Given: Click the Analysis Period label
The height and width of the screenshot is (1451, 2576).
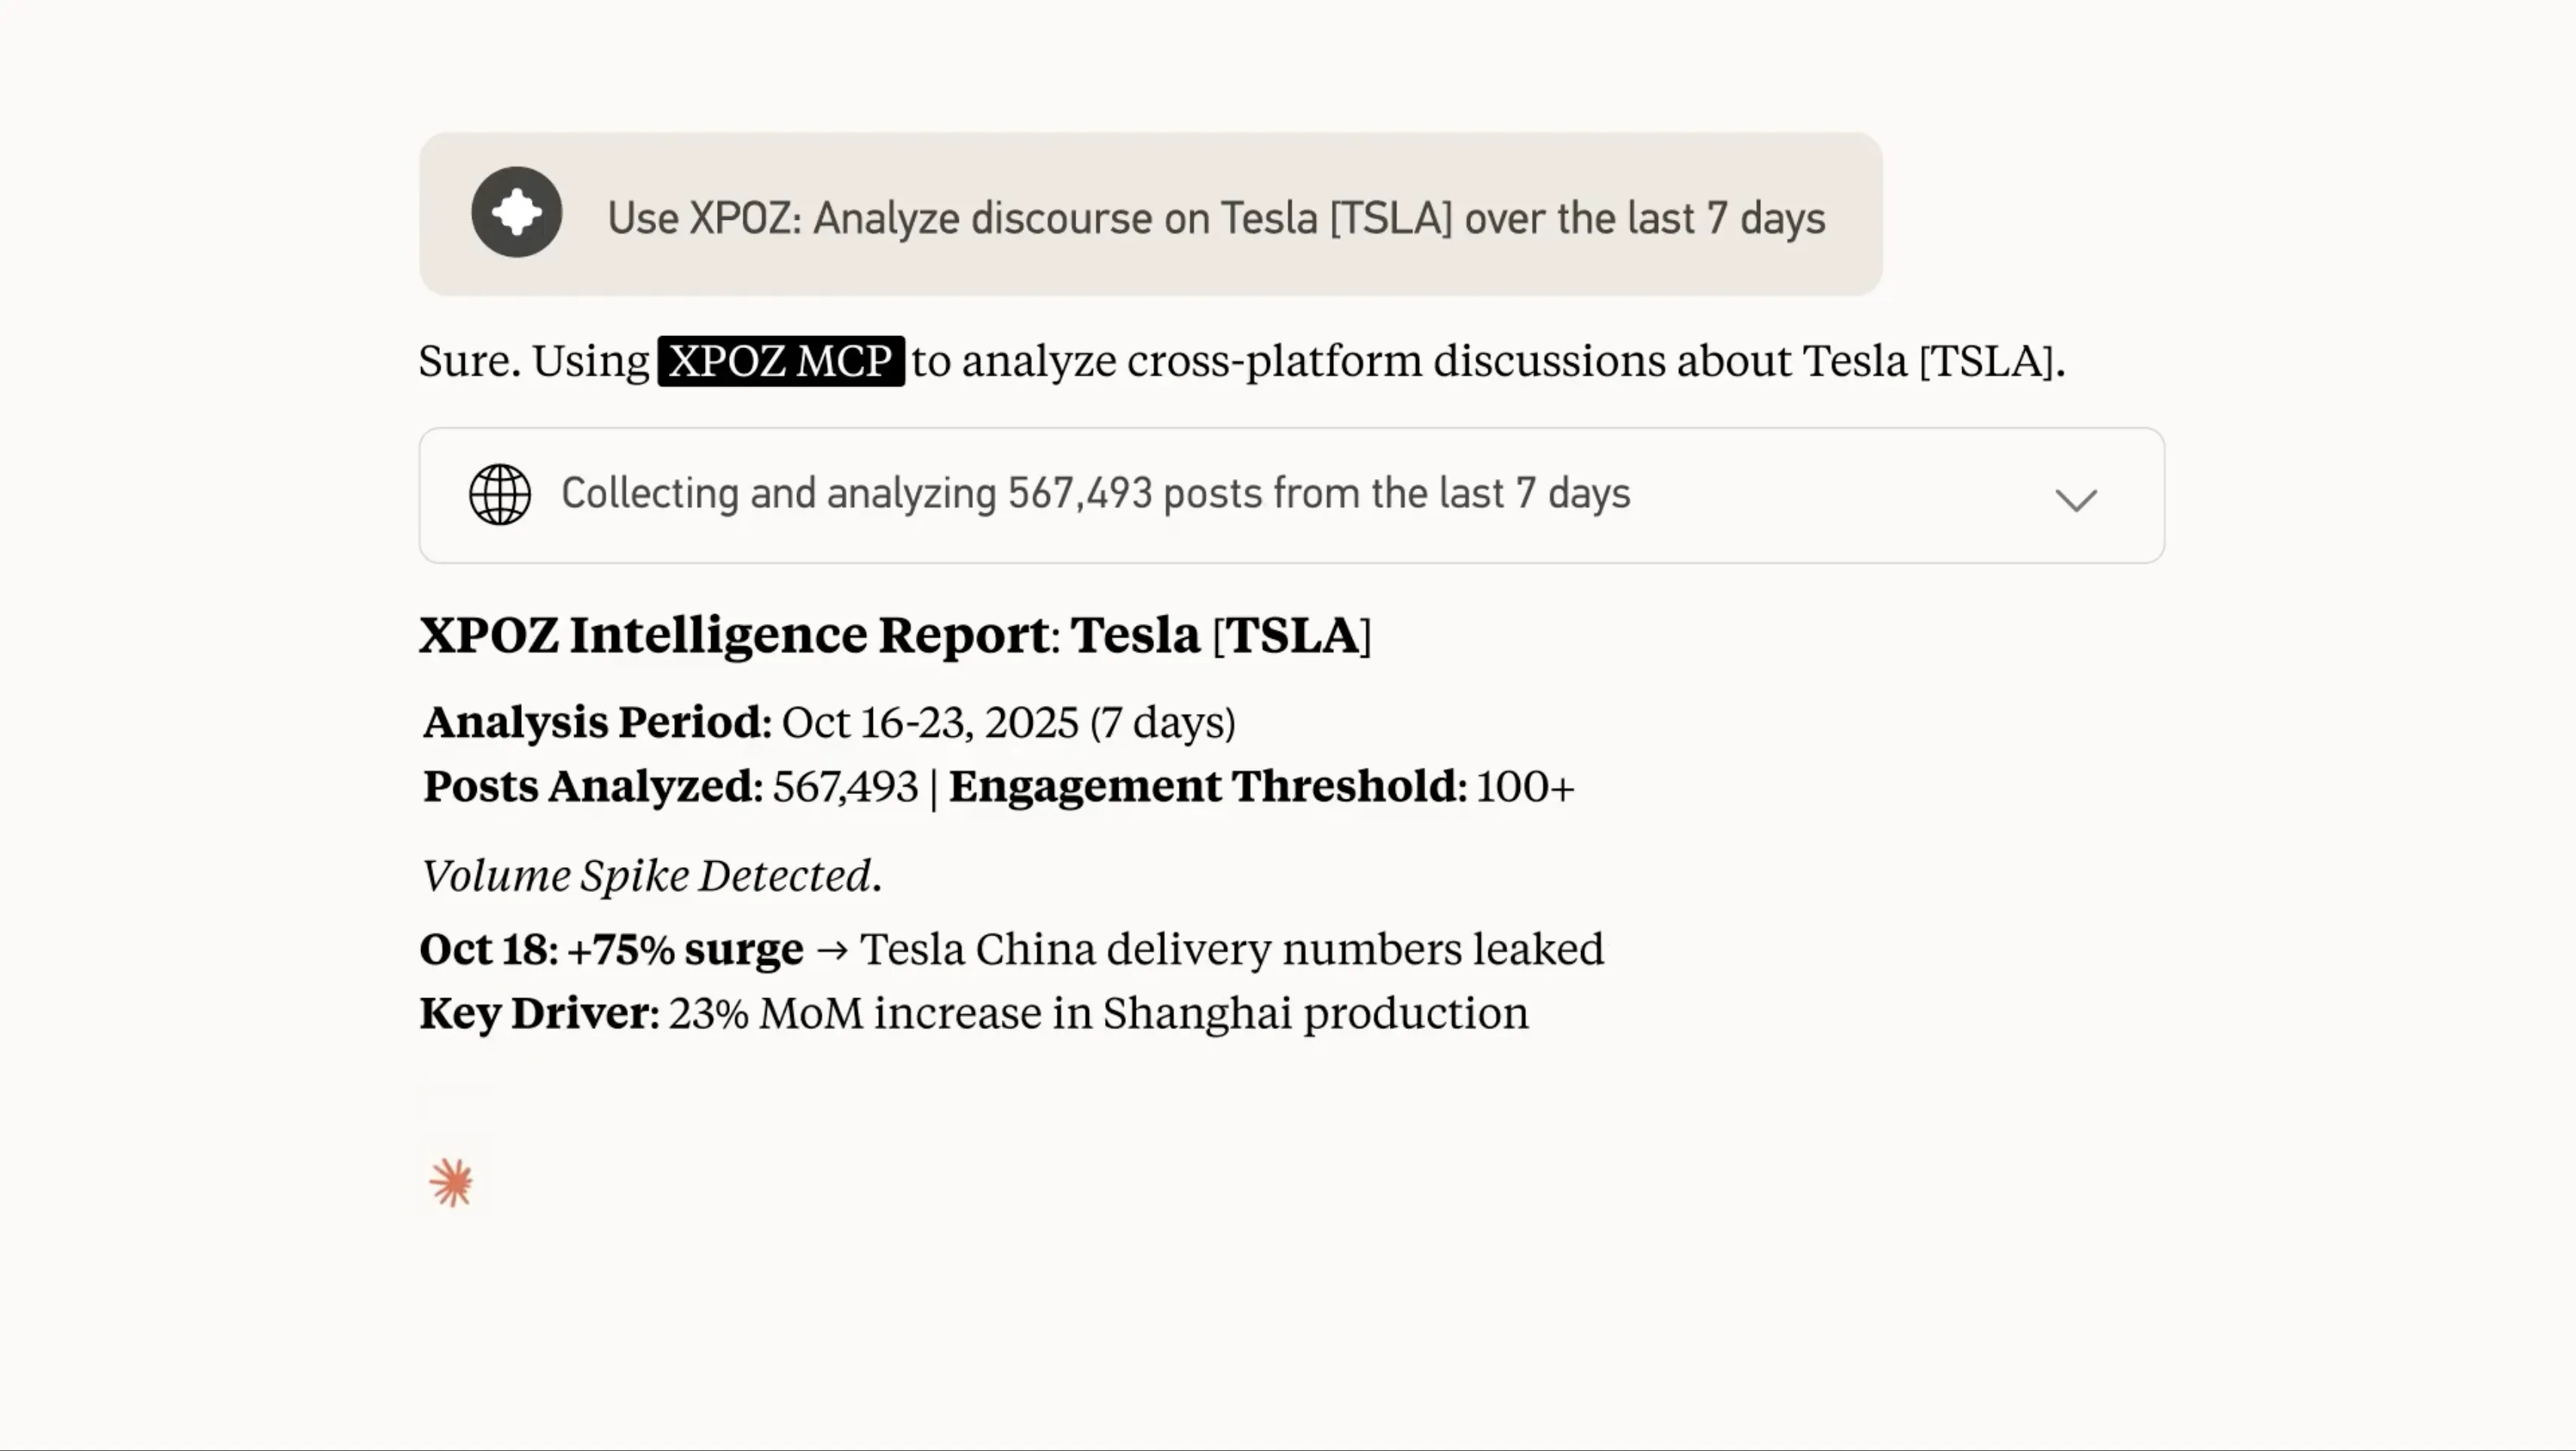Looking at the screenshot, I should [x=597, y=722].
